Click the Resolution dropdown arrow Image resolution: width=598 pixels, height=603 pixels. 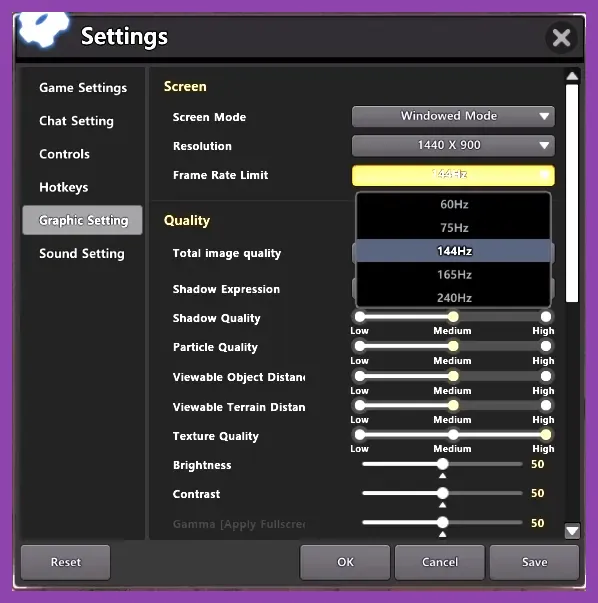[544, 145]
